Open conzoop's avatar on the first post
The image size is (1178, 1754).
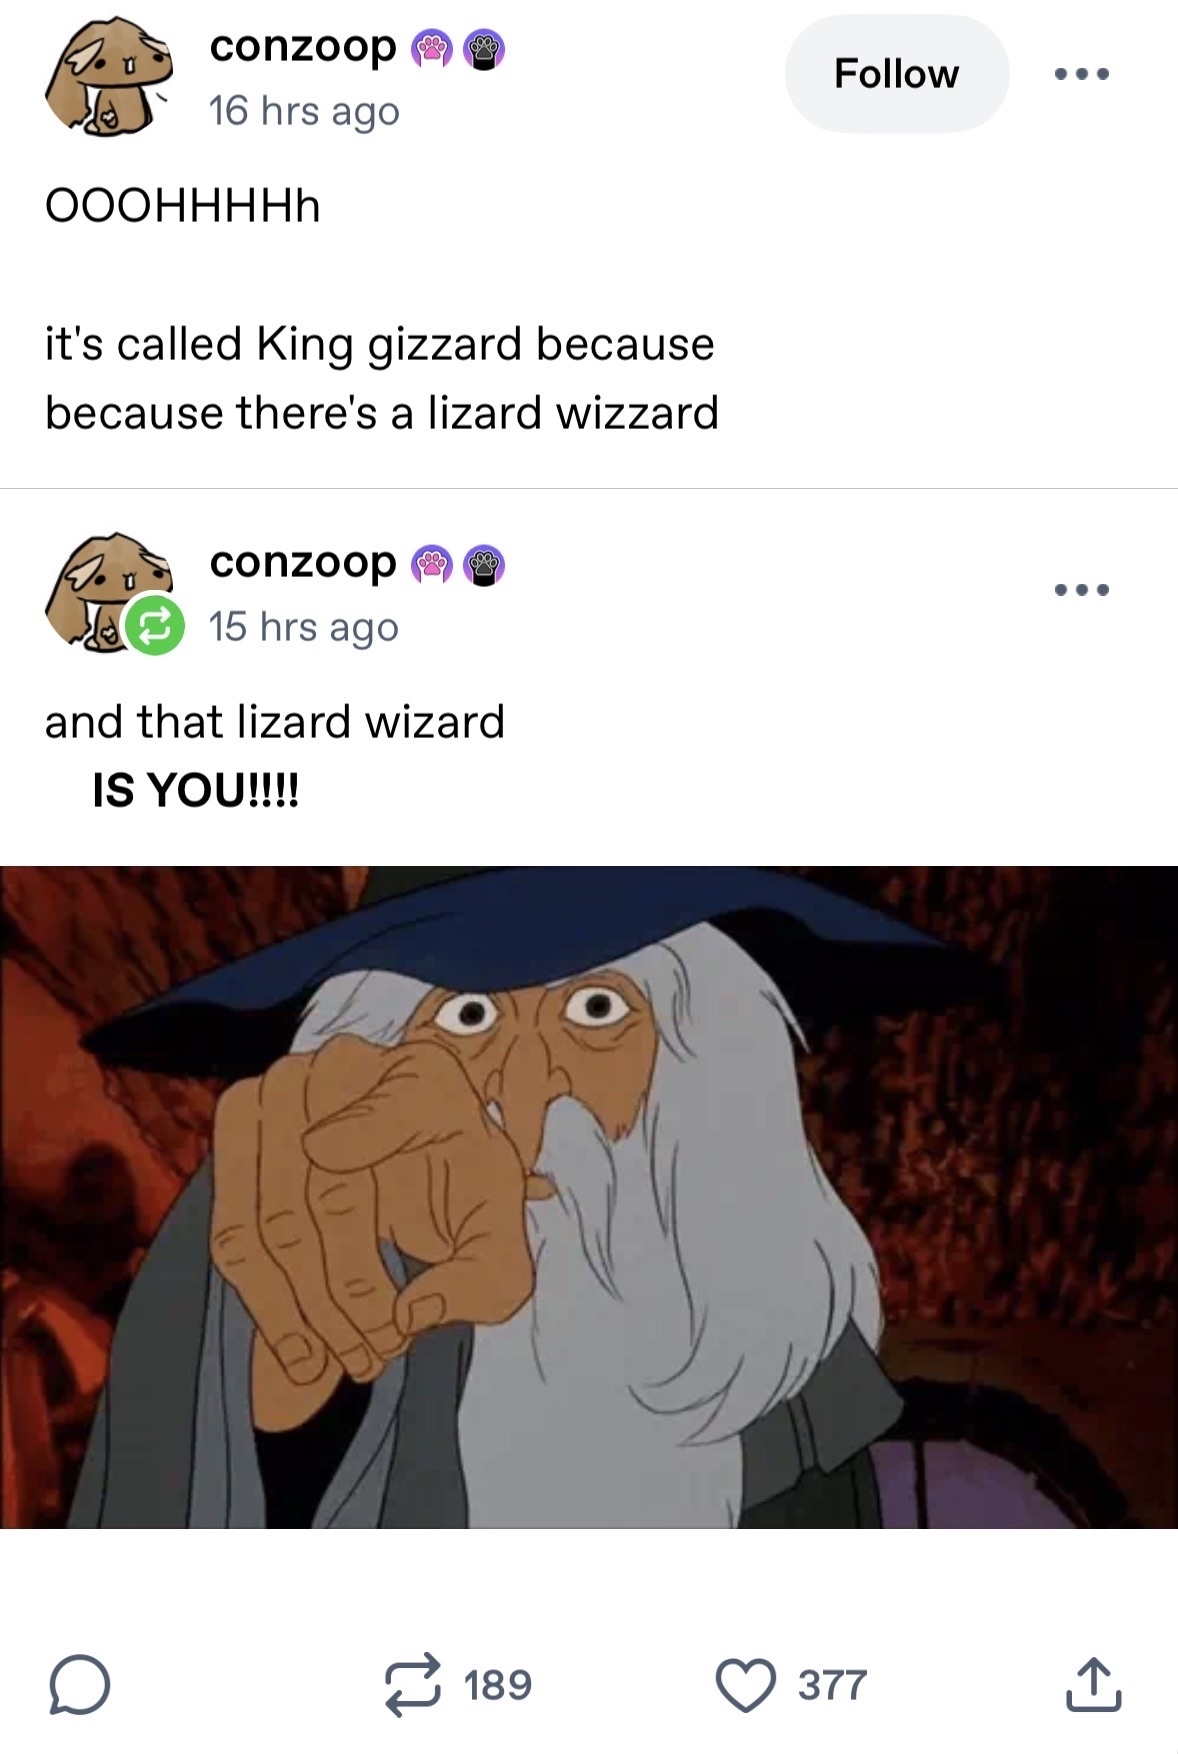click(x=108, y=76)
